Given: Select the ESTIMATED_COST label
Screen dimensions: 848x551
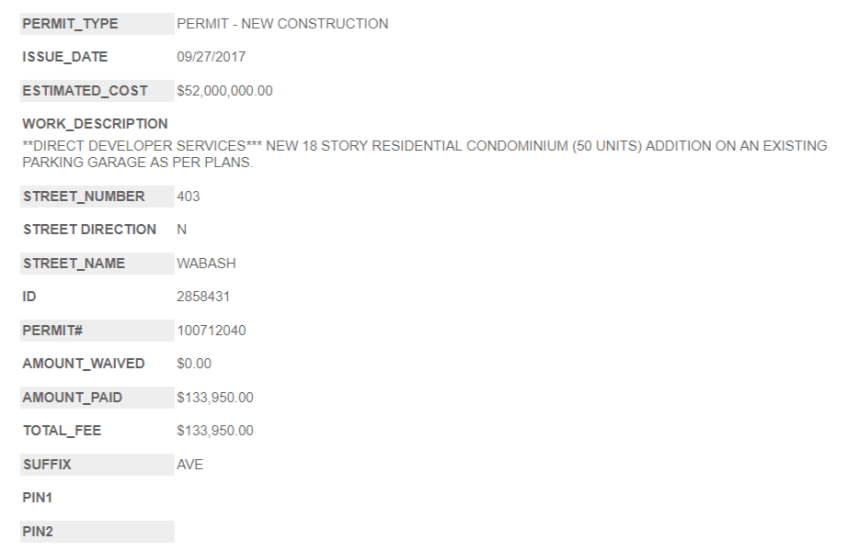Looking at the screenshot, I should point(85,91).
